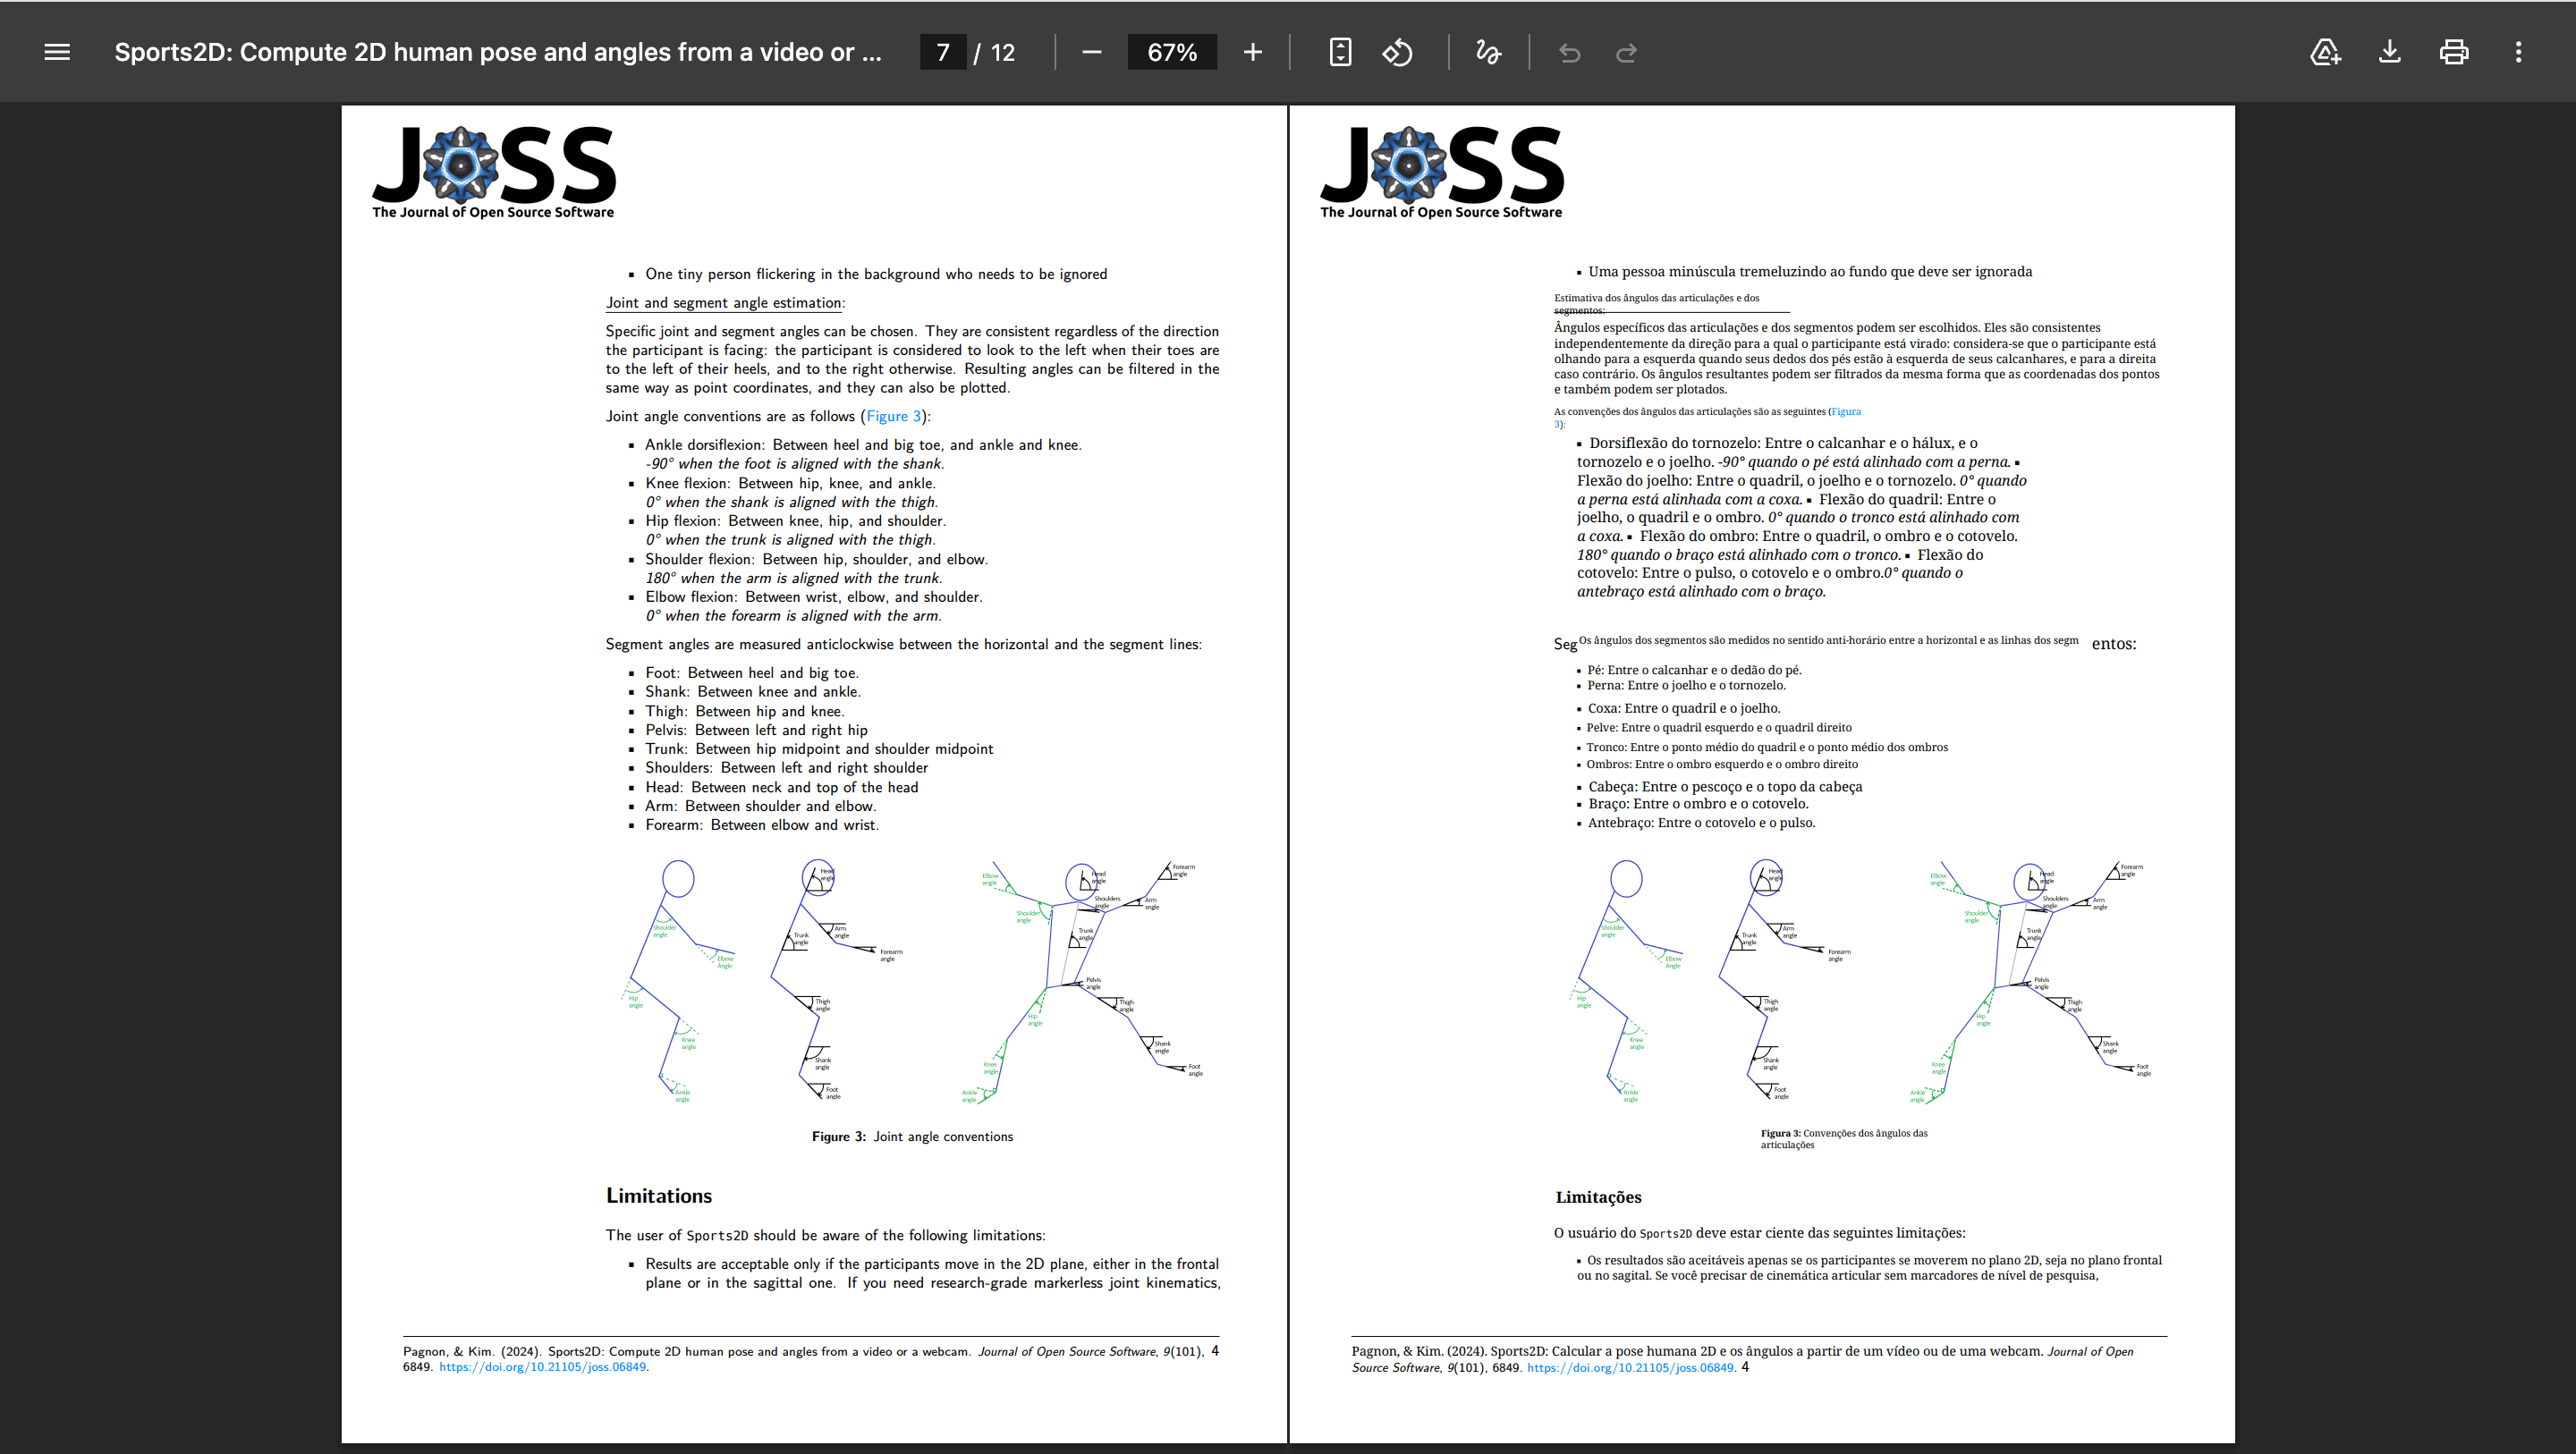The width and height of the screenshot is (2576, 1454).
Task: Save the PDF to Google Drive
Action: pyautogui.click(x=2325, y=52)
